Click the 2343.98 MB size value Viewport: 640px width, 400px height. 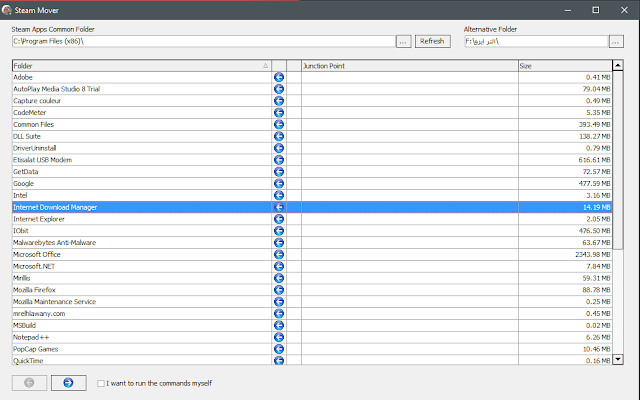pos(593,255)
